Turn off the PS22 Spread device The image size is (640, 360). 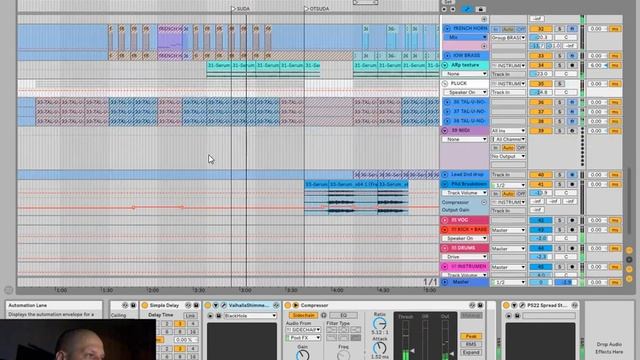coord(506,305)
